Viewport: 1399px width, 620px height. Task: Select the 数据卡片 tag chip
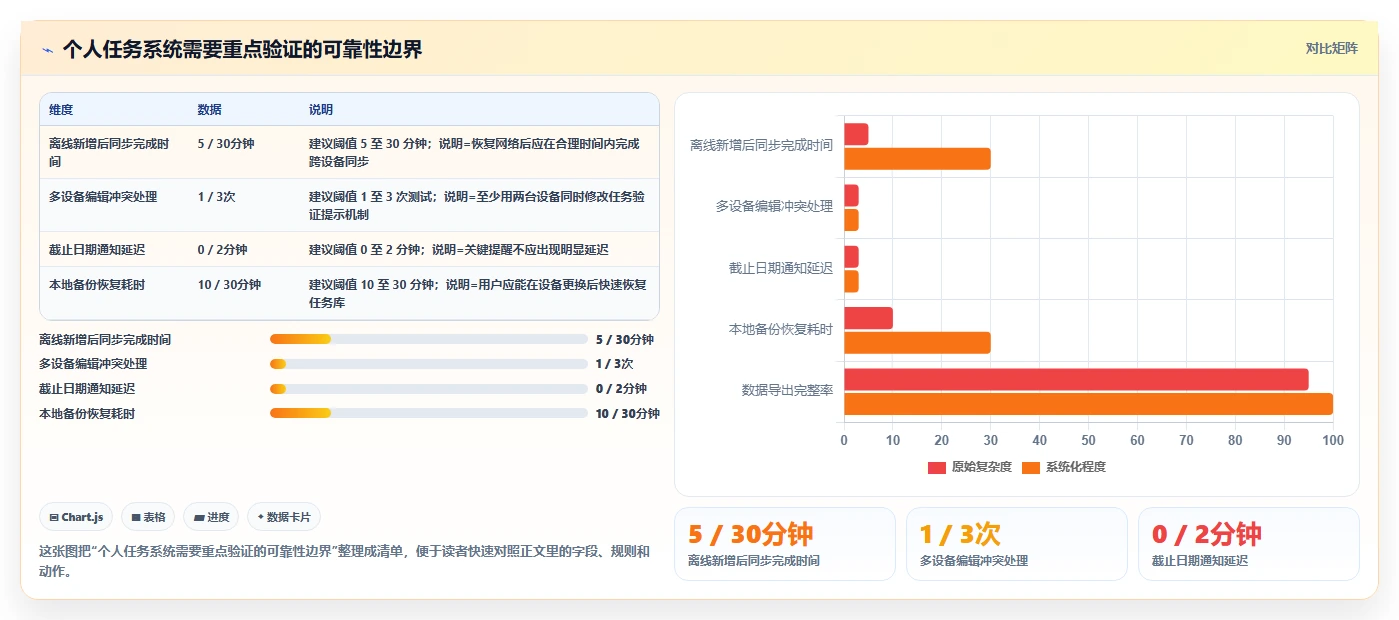pyautogui.click(x=284, y=517)
